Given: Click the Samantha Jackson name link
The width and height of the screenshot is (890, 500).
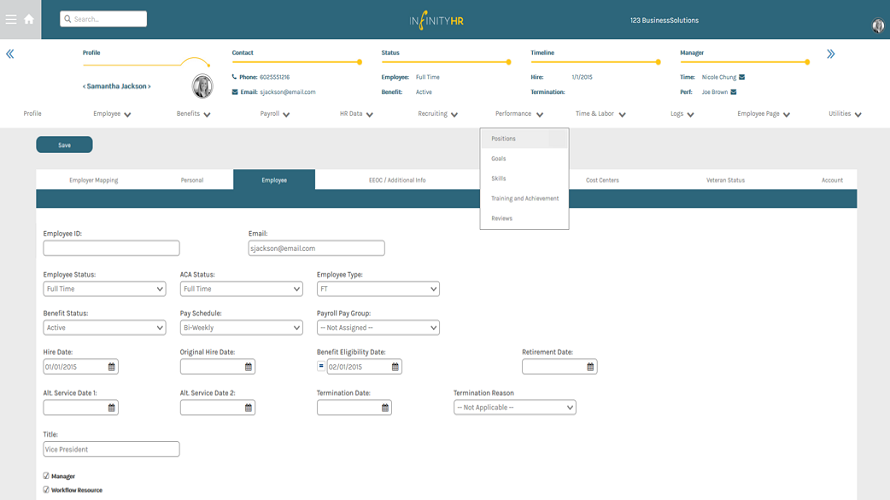Looking at the screenshot, I should (117, 86).
